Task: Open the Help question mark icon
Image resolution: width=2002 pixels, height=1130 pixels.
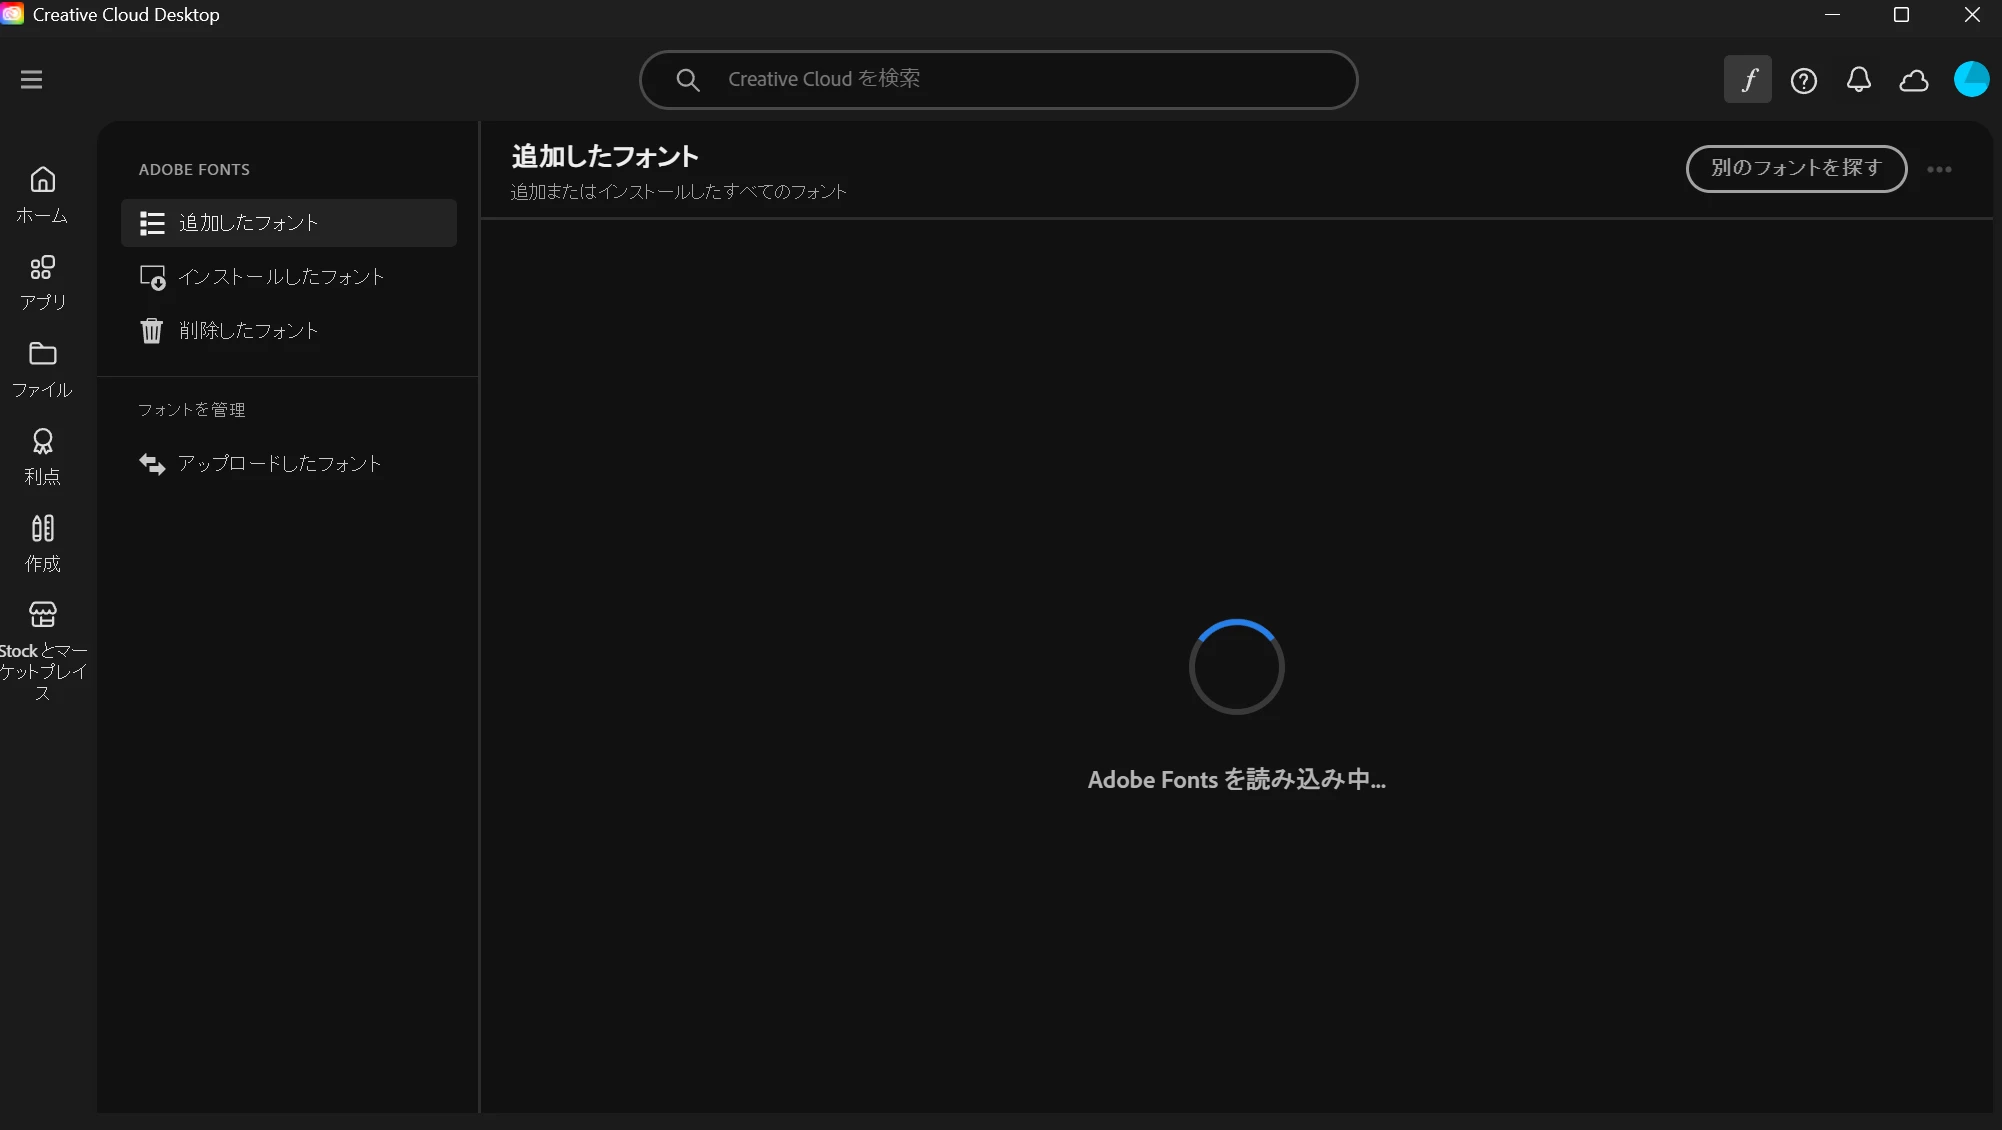Action: (x=1803, y=80)
